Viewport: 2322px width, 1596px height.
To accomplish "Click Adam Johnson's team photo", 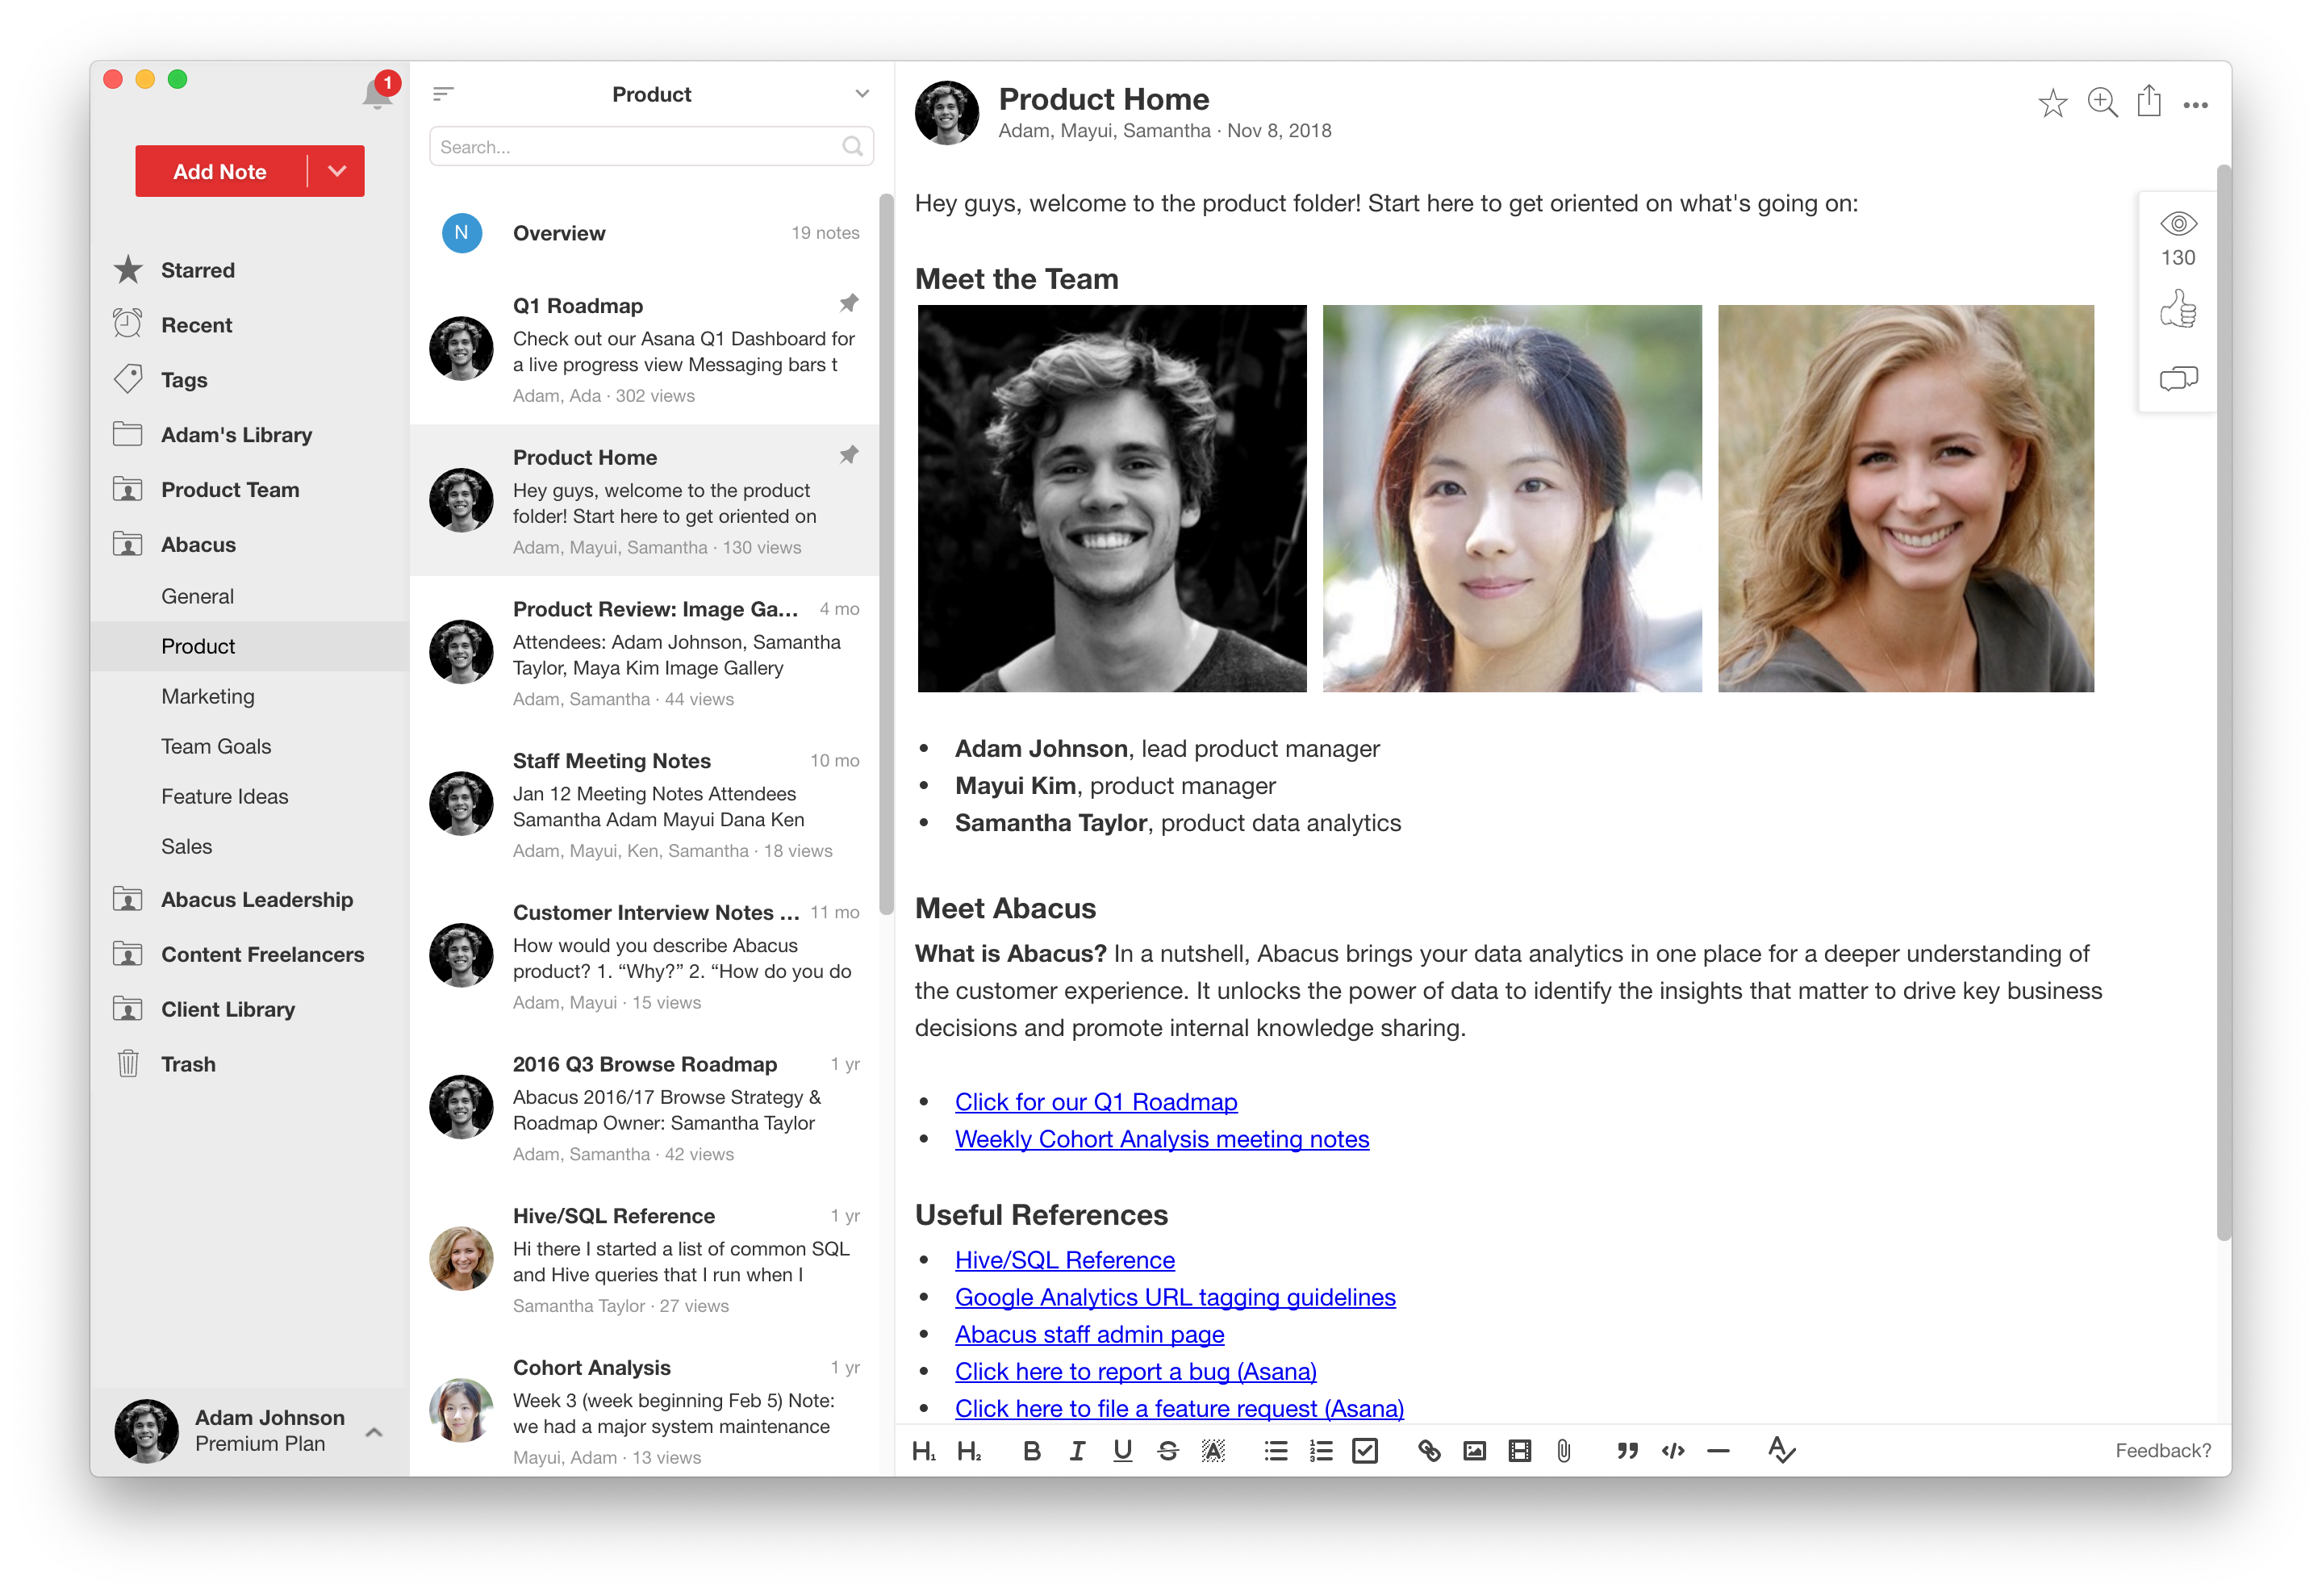I will click(1112, 498).
